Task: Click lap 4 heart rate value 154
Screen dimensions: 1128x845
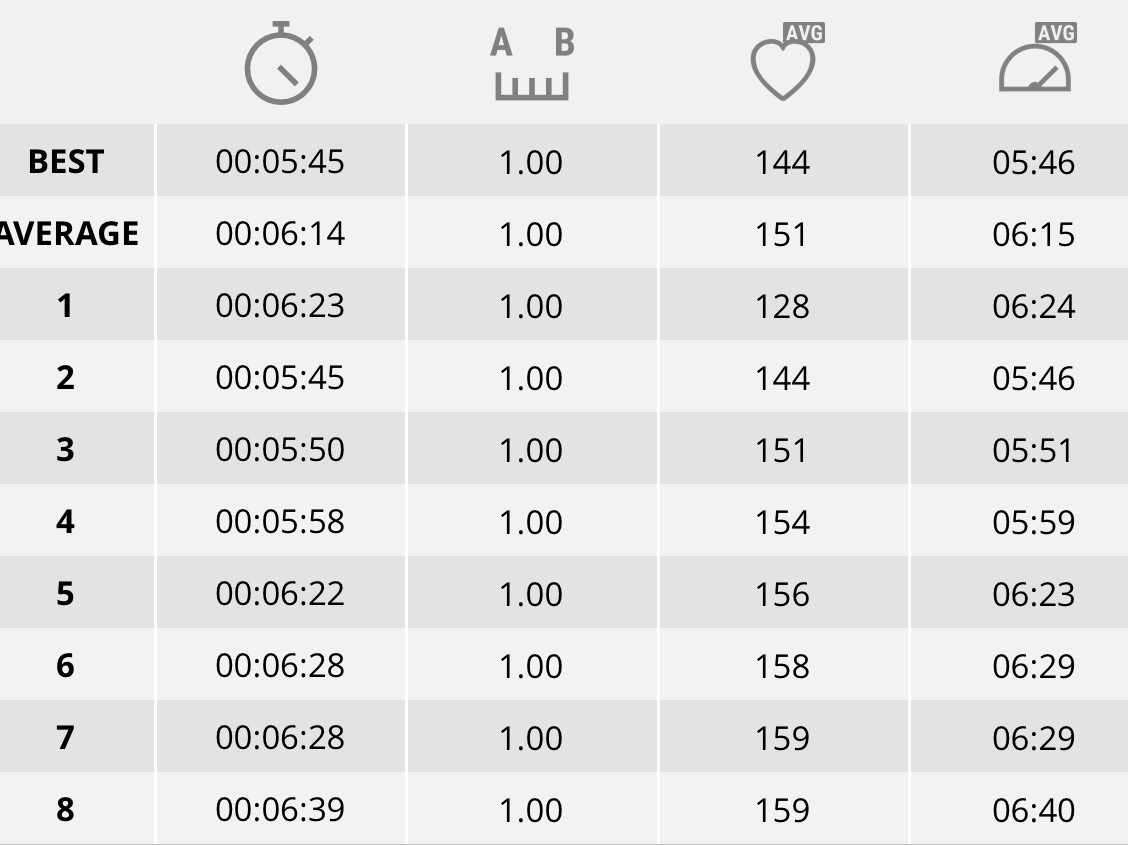Action: [x=782, y=521]
